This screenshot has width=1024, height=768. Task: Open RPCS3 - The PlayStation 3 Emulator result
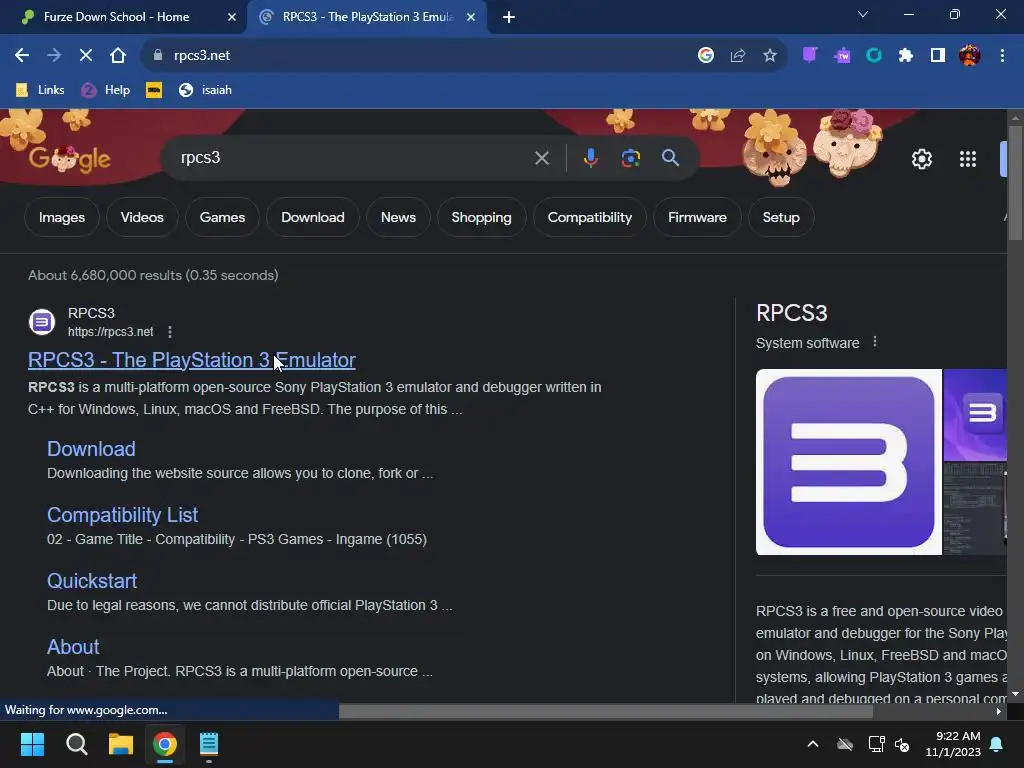coord(191,360)
